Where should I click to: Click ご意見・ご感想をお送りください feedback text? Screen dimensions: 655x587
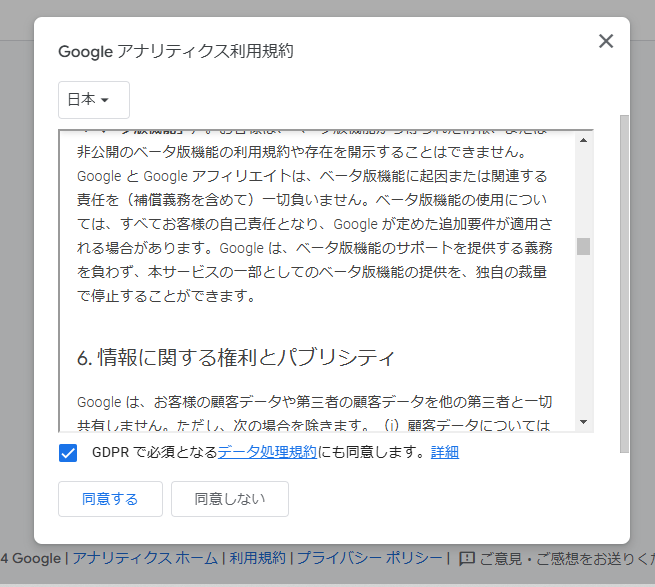[x=565, y=558]
